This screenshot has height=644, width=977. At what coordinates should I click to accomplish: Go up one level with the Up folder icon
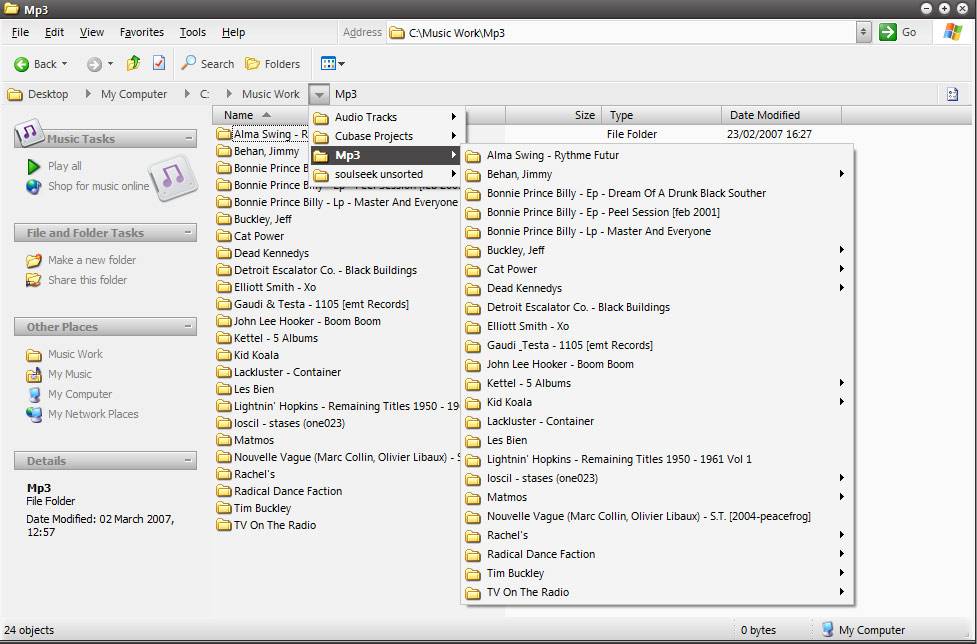[133, 63]
